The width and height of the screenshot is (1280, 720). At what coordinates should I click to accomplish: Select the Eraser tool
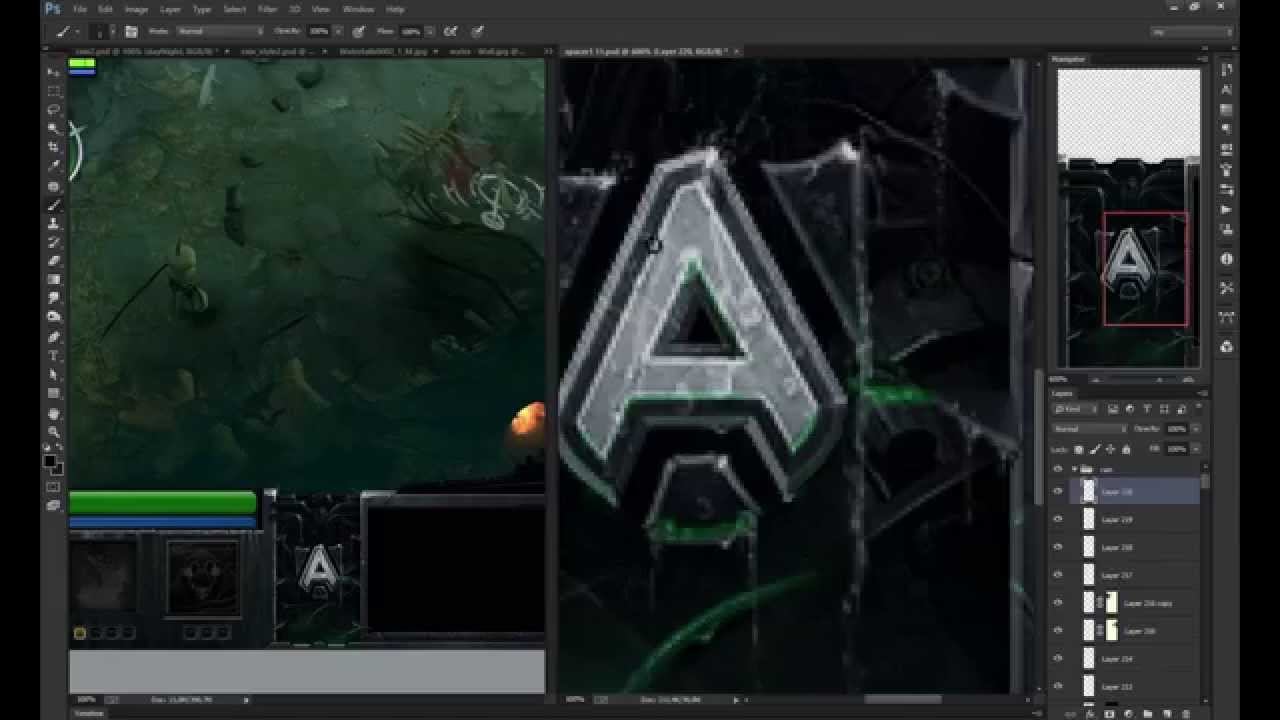click(x=54, y=262)
